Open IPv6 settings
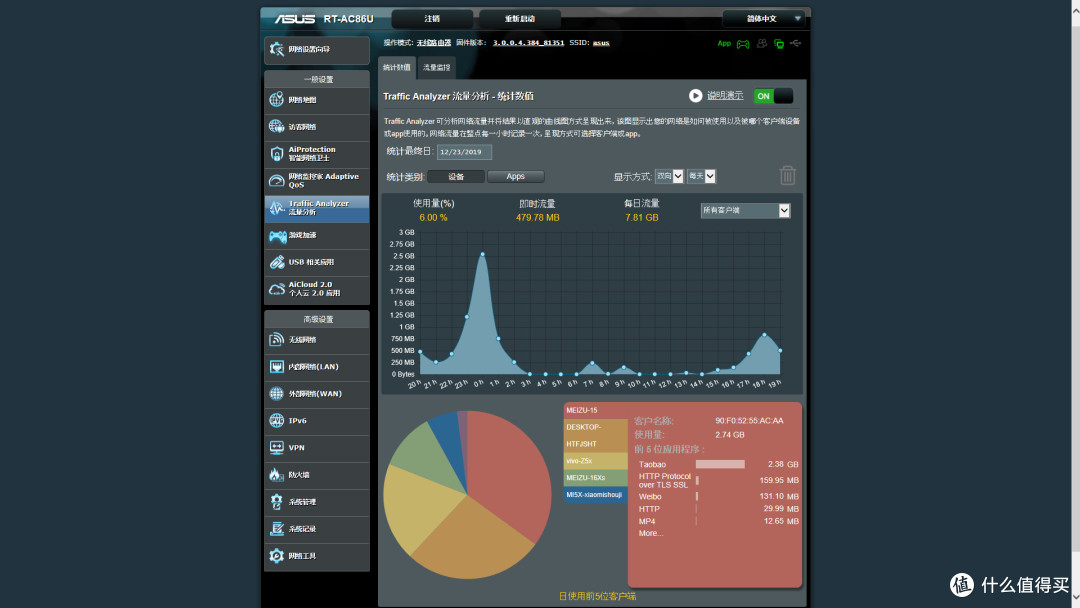This screenshot has height=608, width=1080. [x=317, y=421]
